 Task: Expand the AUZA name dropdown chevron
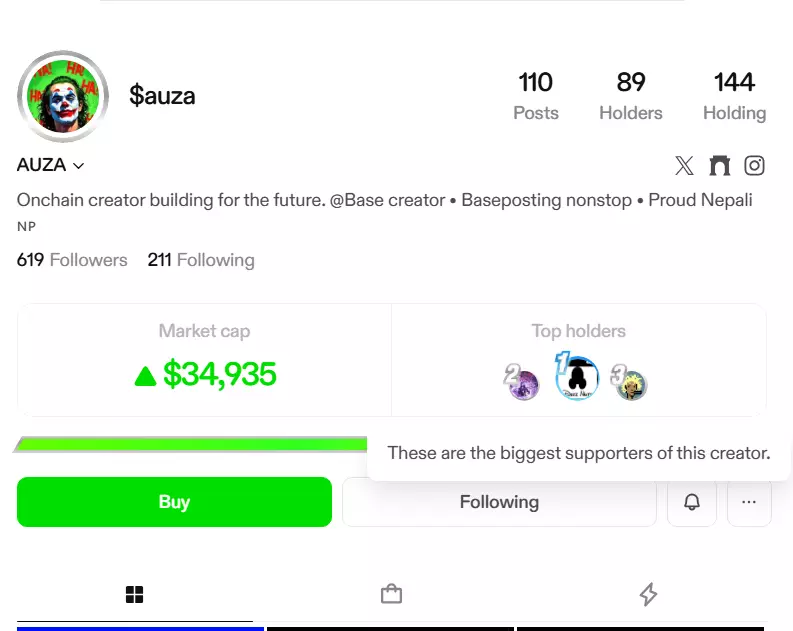pyautogui.click(x=79, y=166)
